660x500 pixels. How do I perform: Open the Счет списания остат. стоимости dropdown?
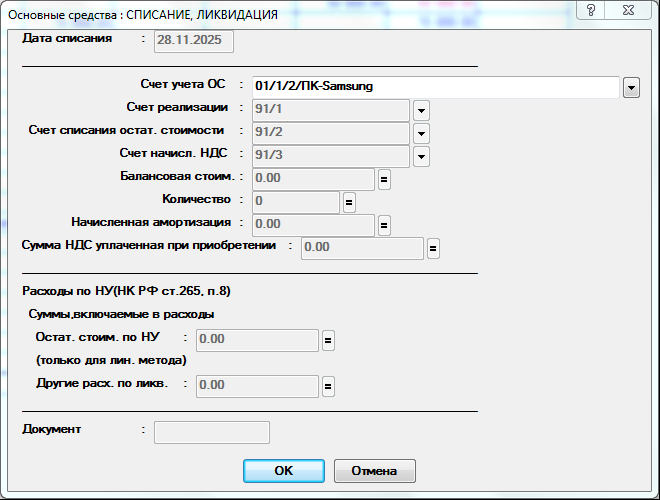point(421,133)
